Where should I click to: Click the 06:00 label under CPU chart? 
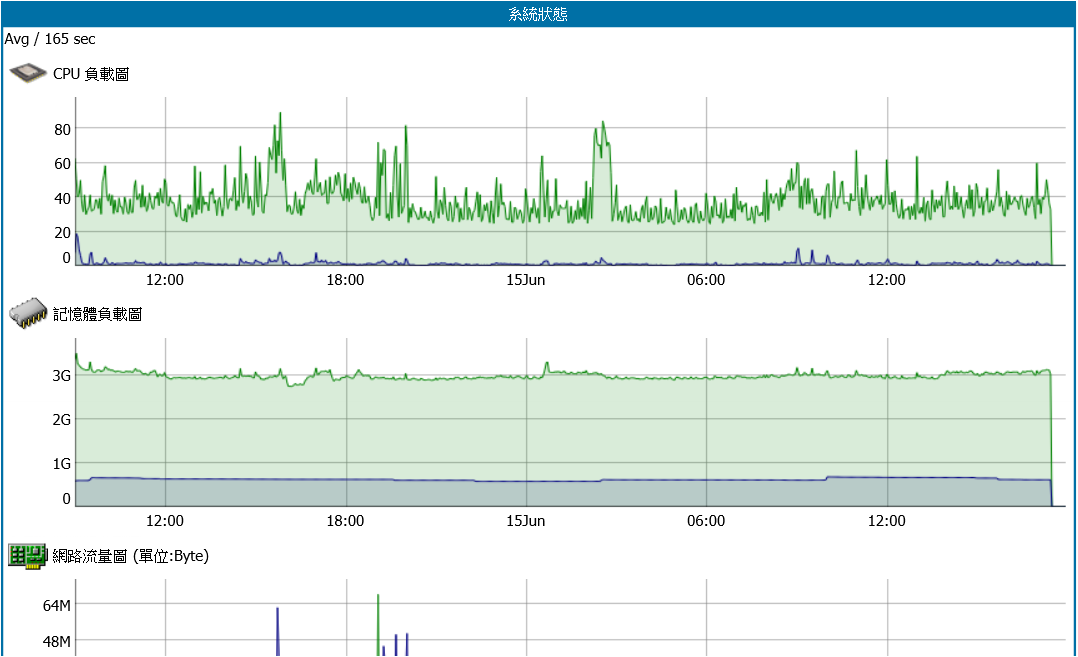click(x=706, y=280)
